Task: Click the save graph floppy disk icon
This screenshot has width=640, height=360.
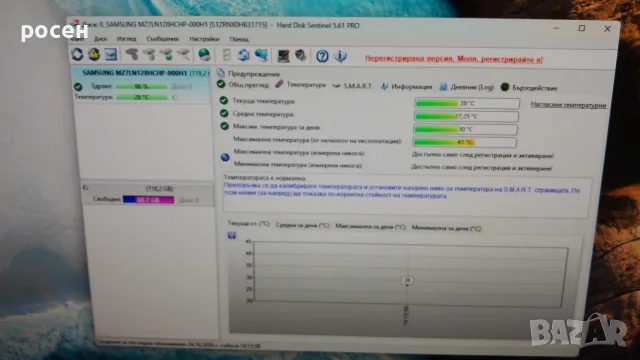Action: [232, 236]
